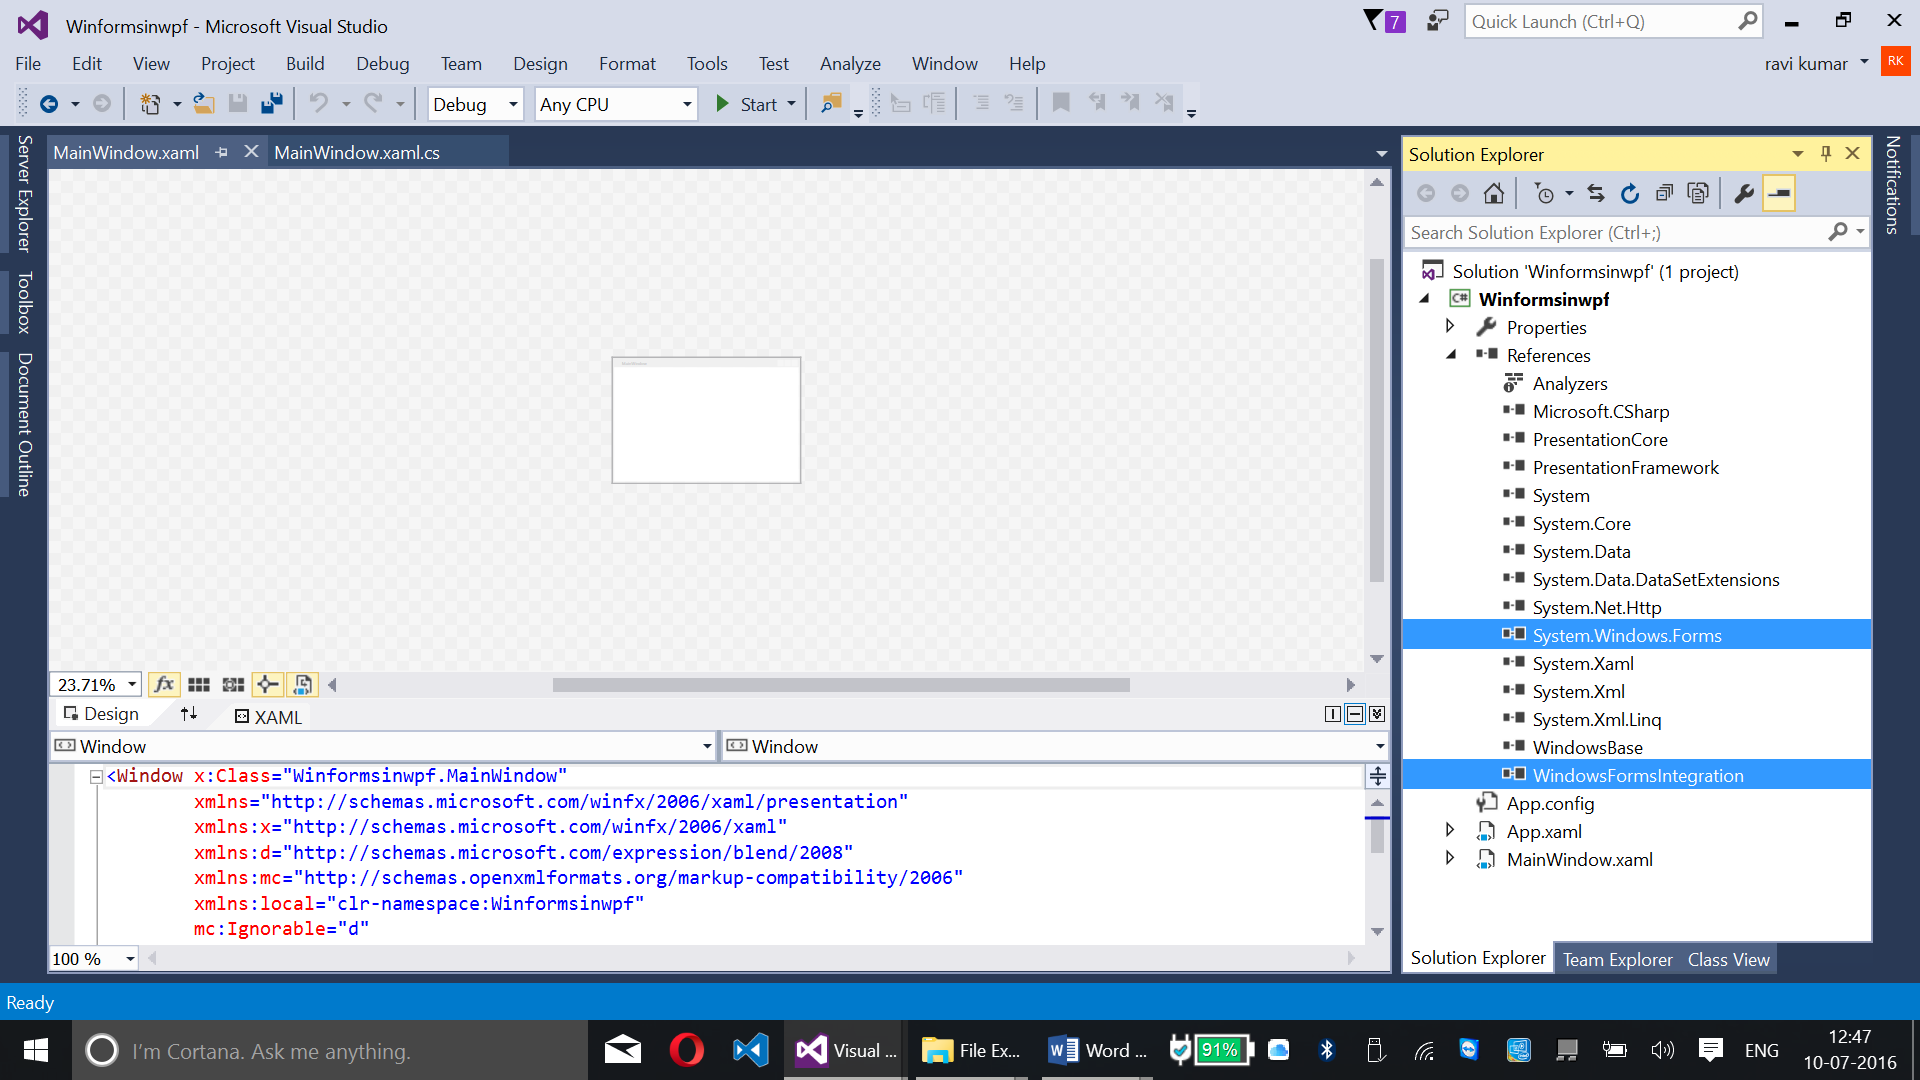This screenshot has height=1080, width=1920.
Task: Open Opera from the taskbar
Action: (687, 1050)
